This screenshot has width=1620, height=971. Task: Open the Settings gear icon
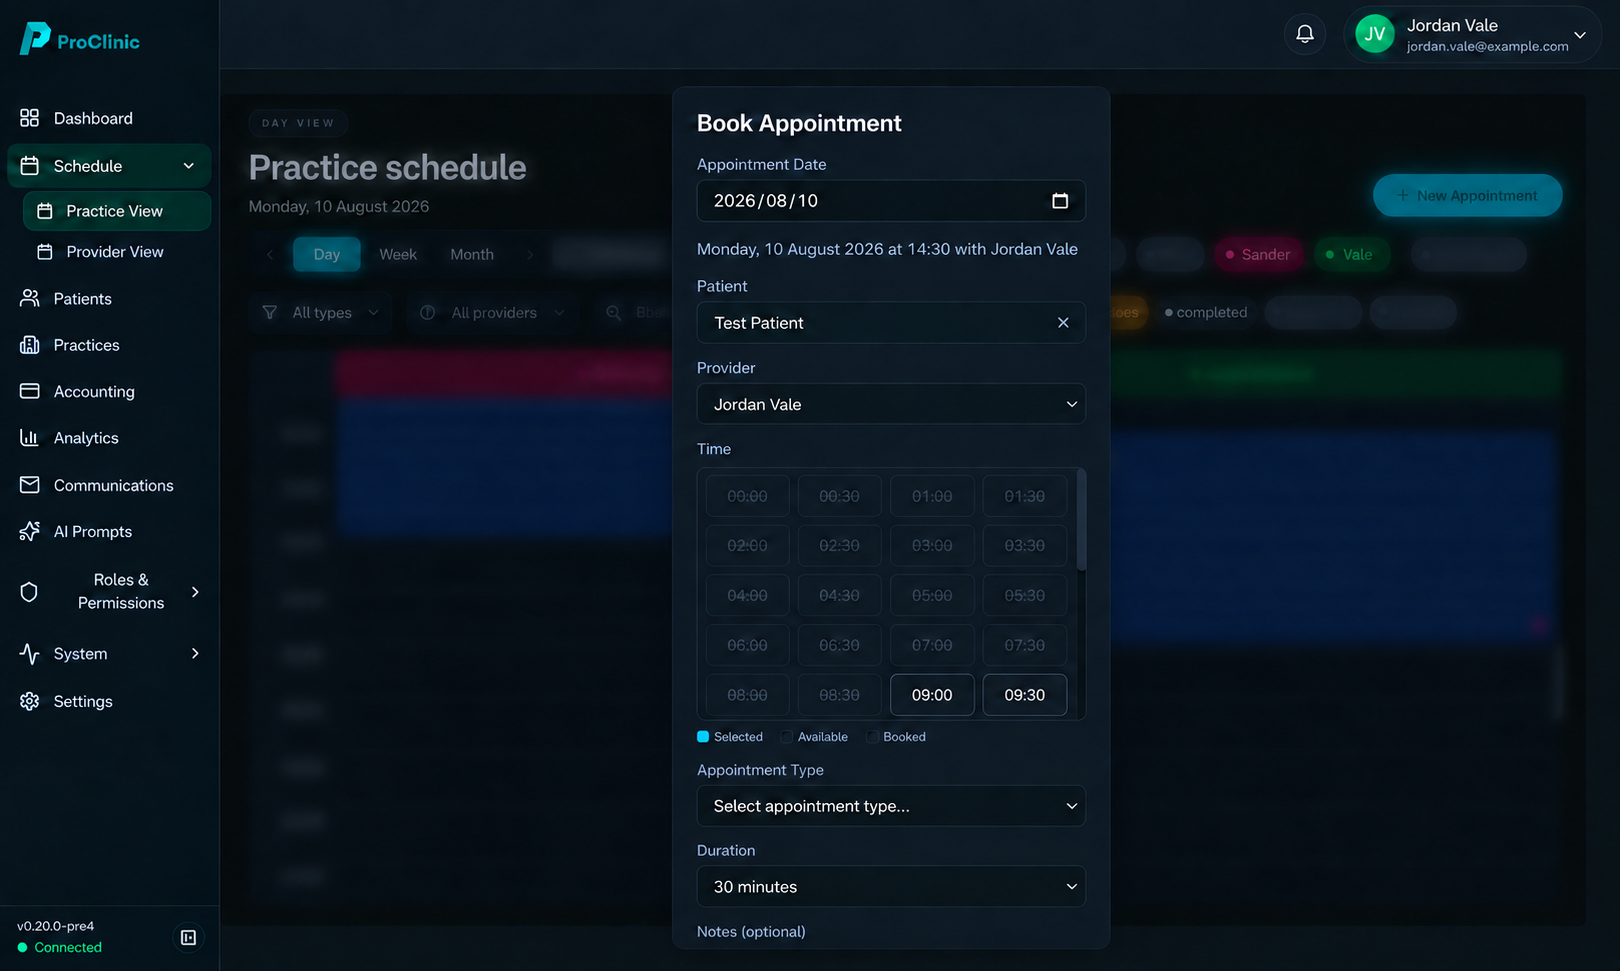click(30, 701)
